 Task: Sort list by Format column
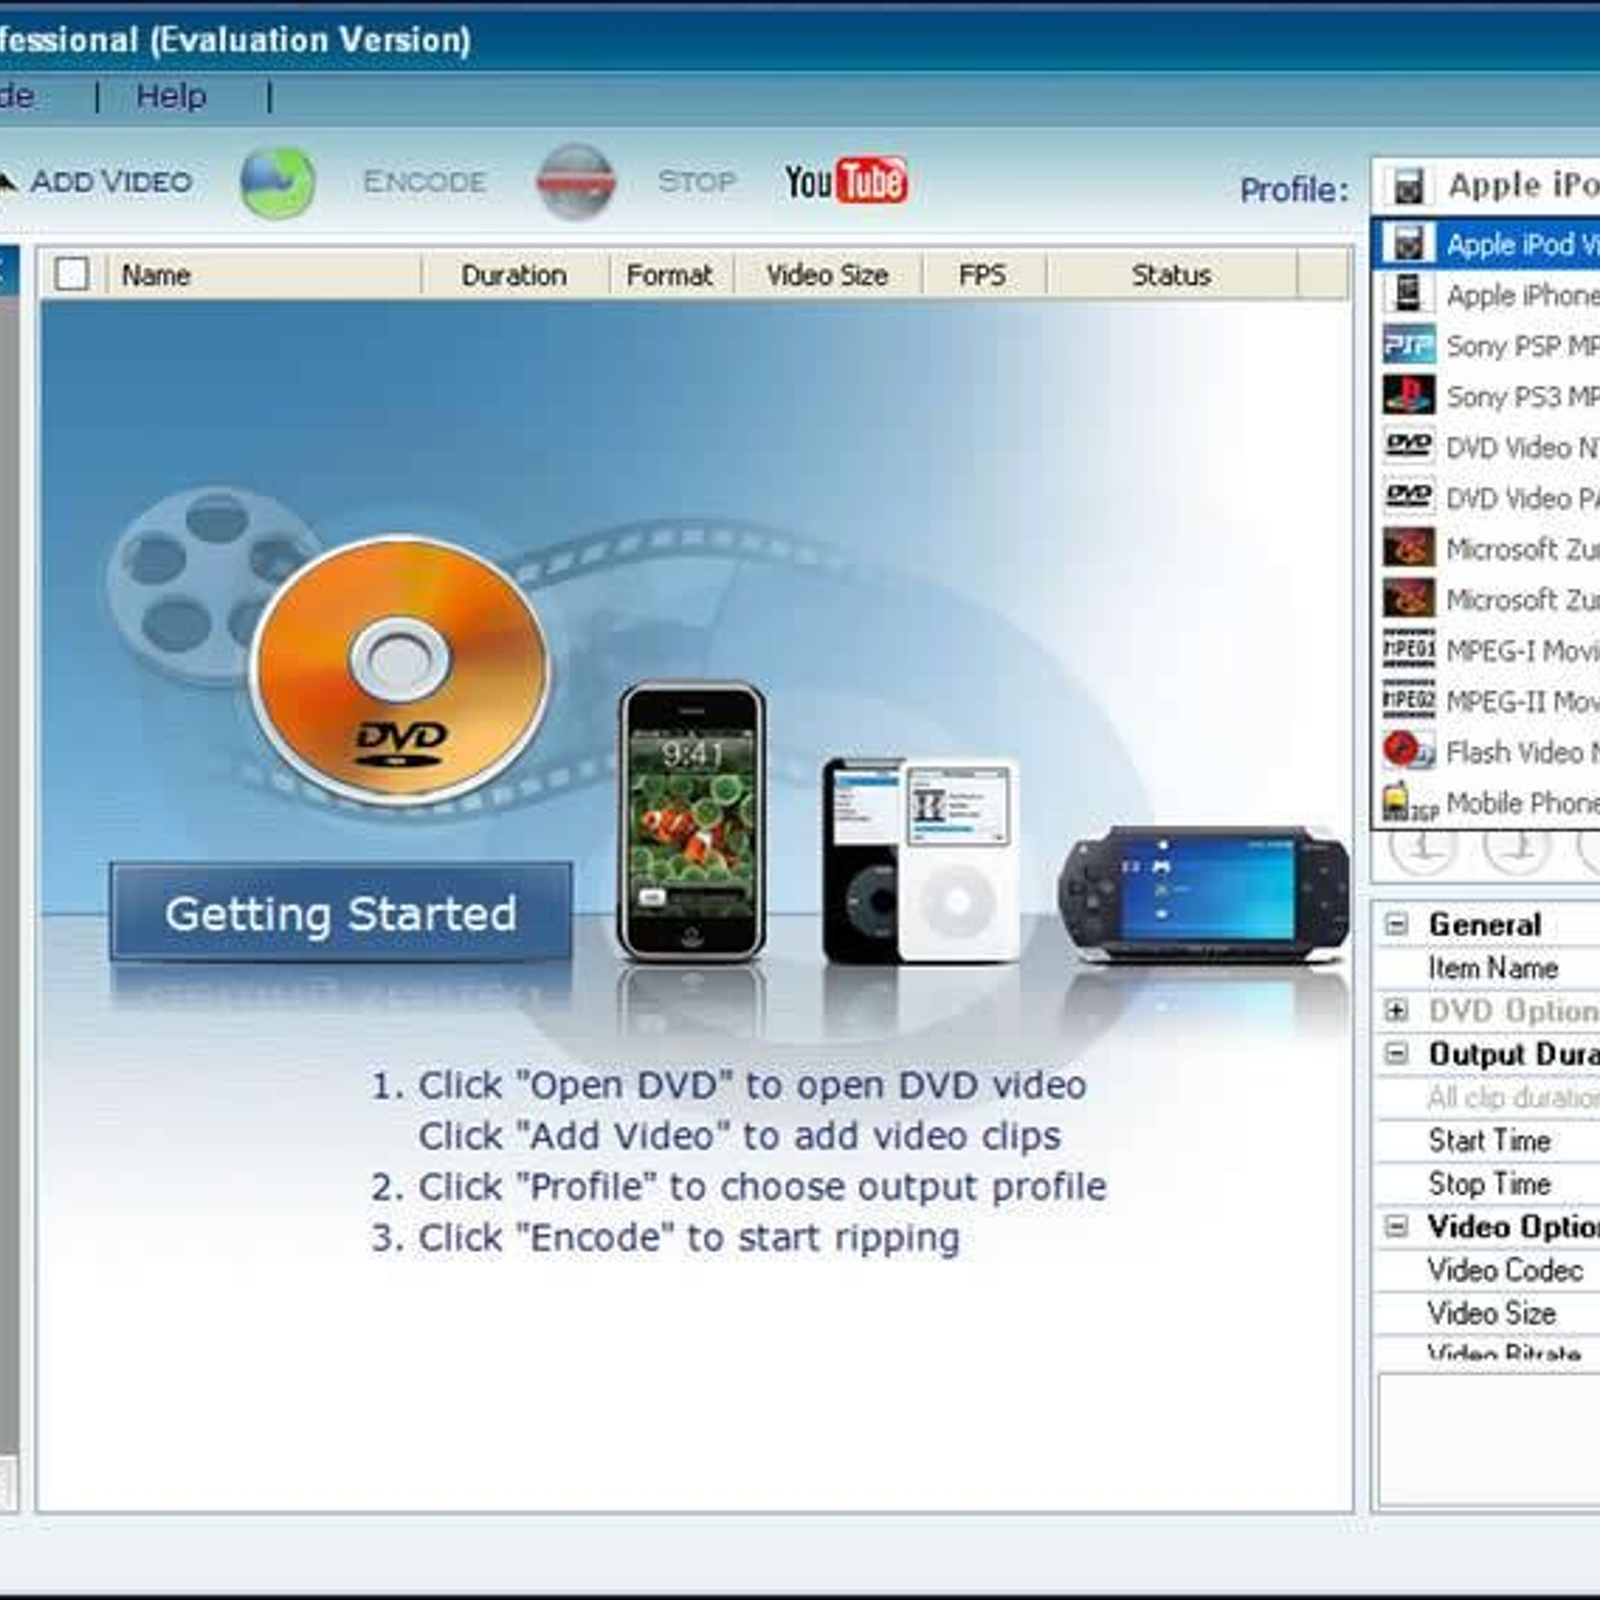(x=670, y=275)
